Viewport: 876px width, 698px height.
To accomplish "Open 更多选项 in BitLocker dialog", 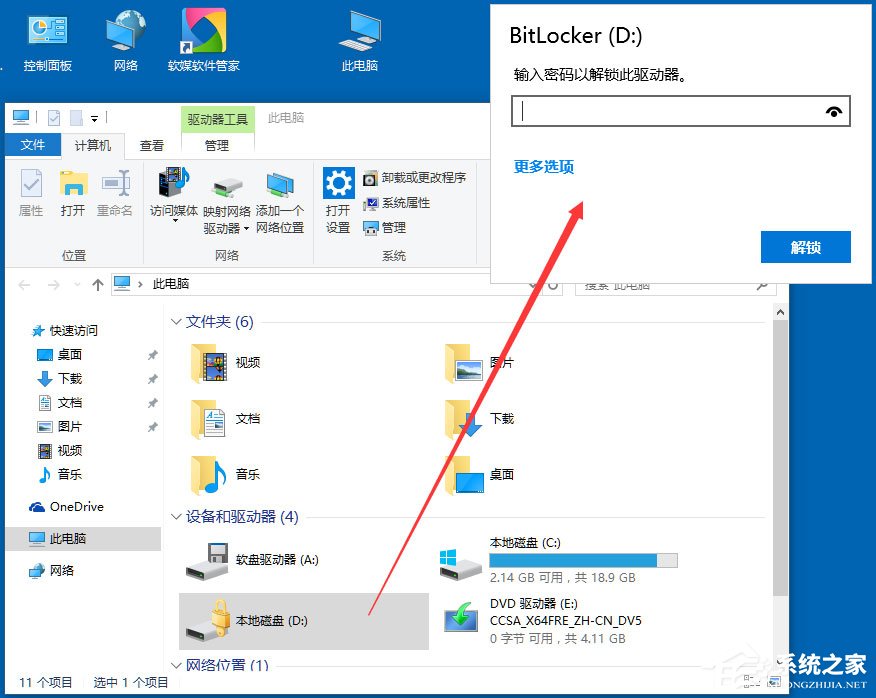I will point(543,169).
